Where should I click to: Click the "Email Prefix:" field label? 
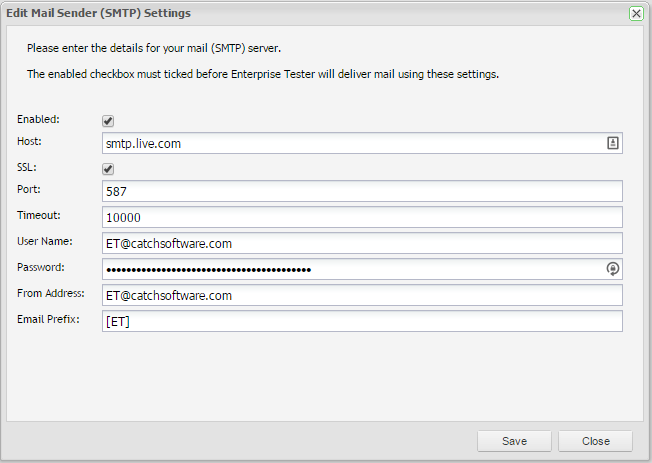48,319
